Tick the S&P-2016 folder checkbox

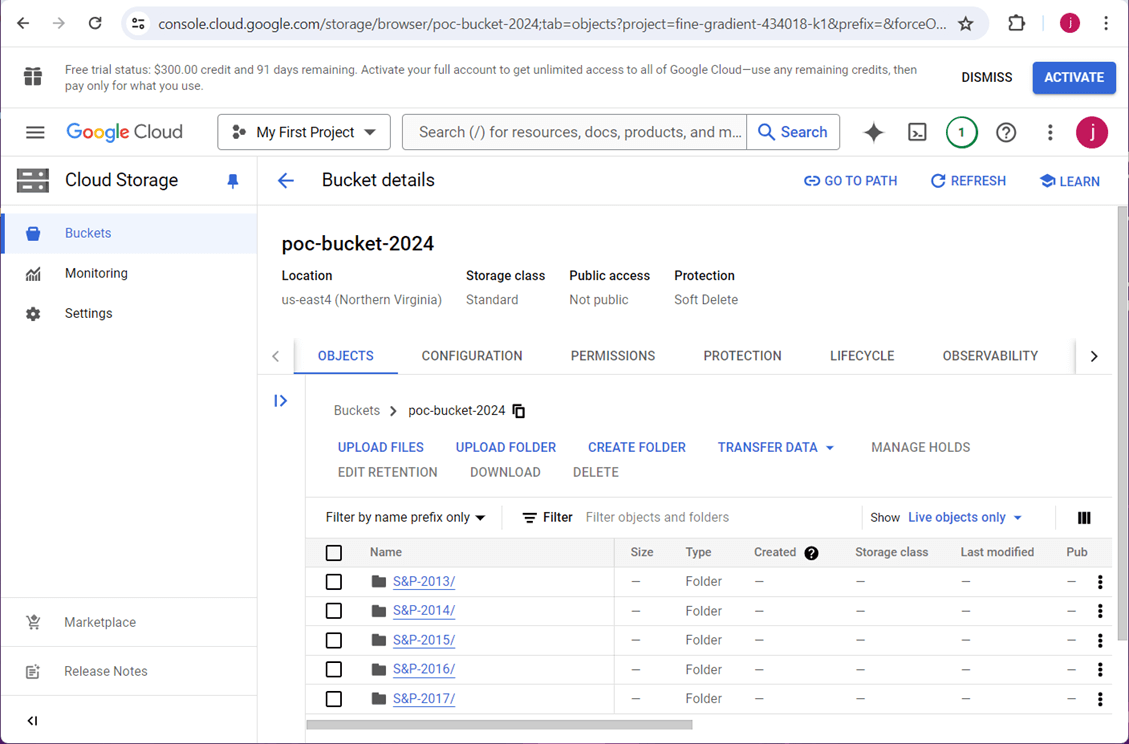pyautogui.click(x=334, y=670)
